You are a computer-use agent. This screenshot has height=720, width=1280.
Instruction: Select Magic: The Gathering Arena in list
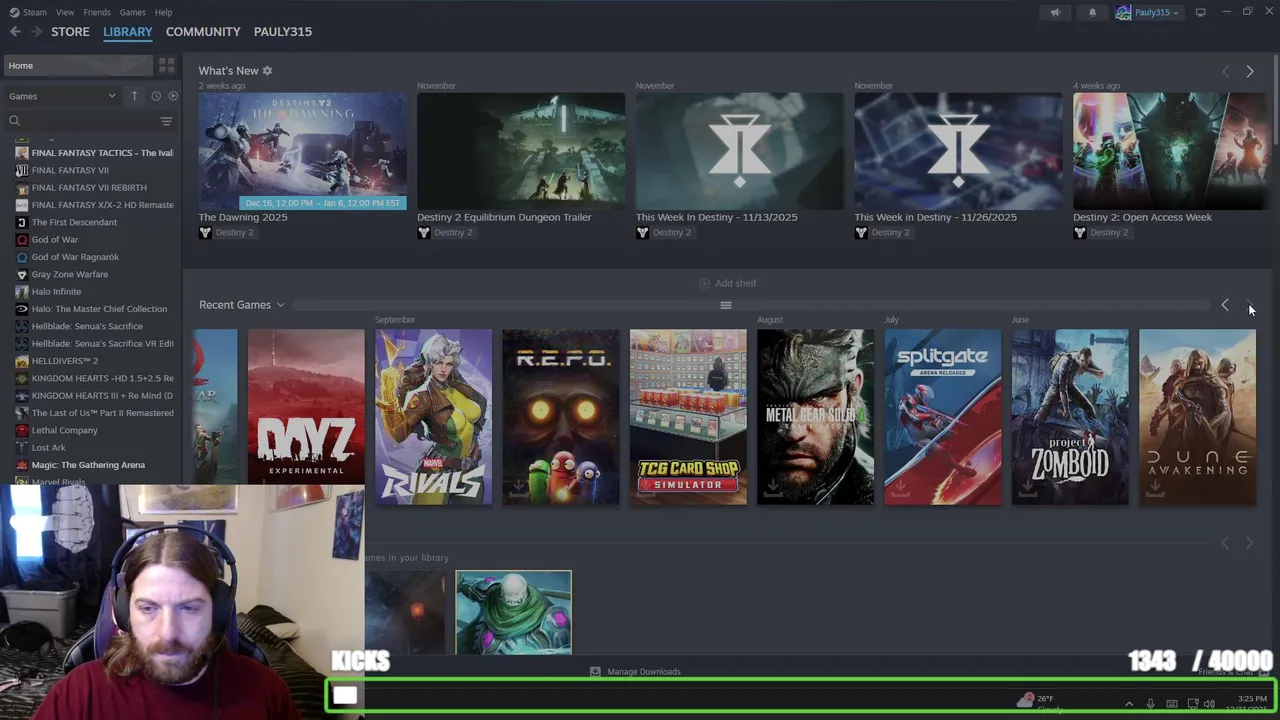88,465
